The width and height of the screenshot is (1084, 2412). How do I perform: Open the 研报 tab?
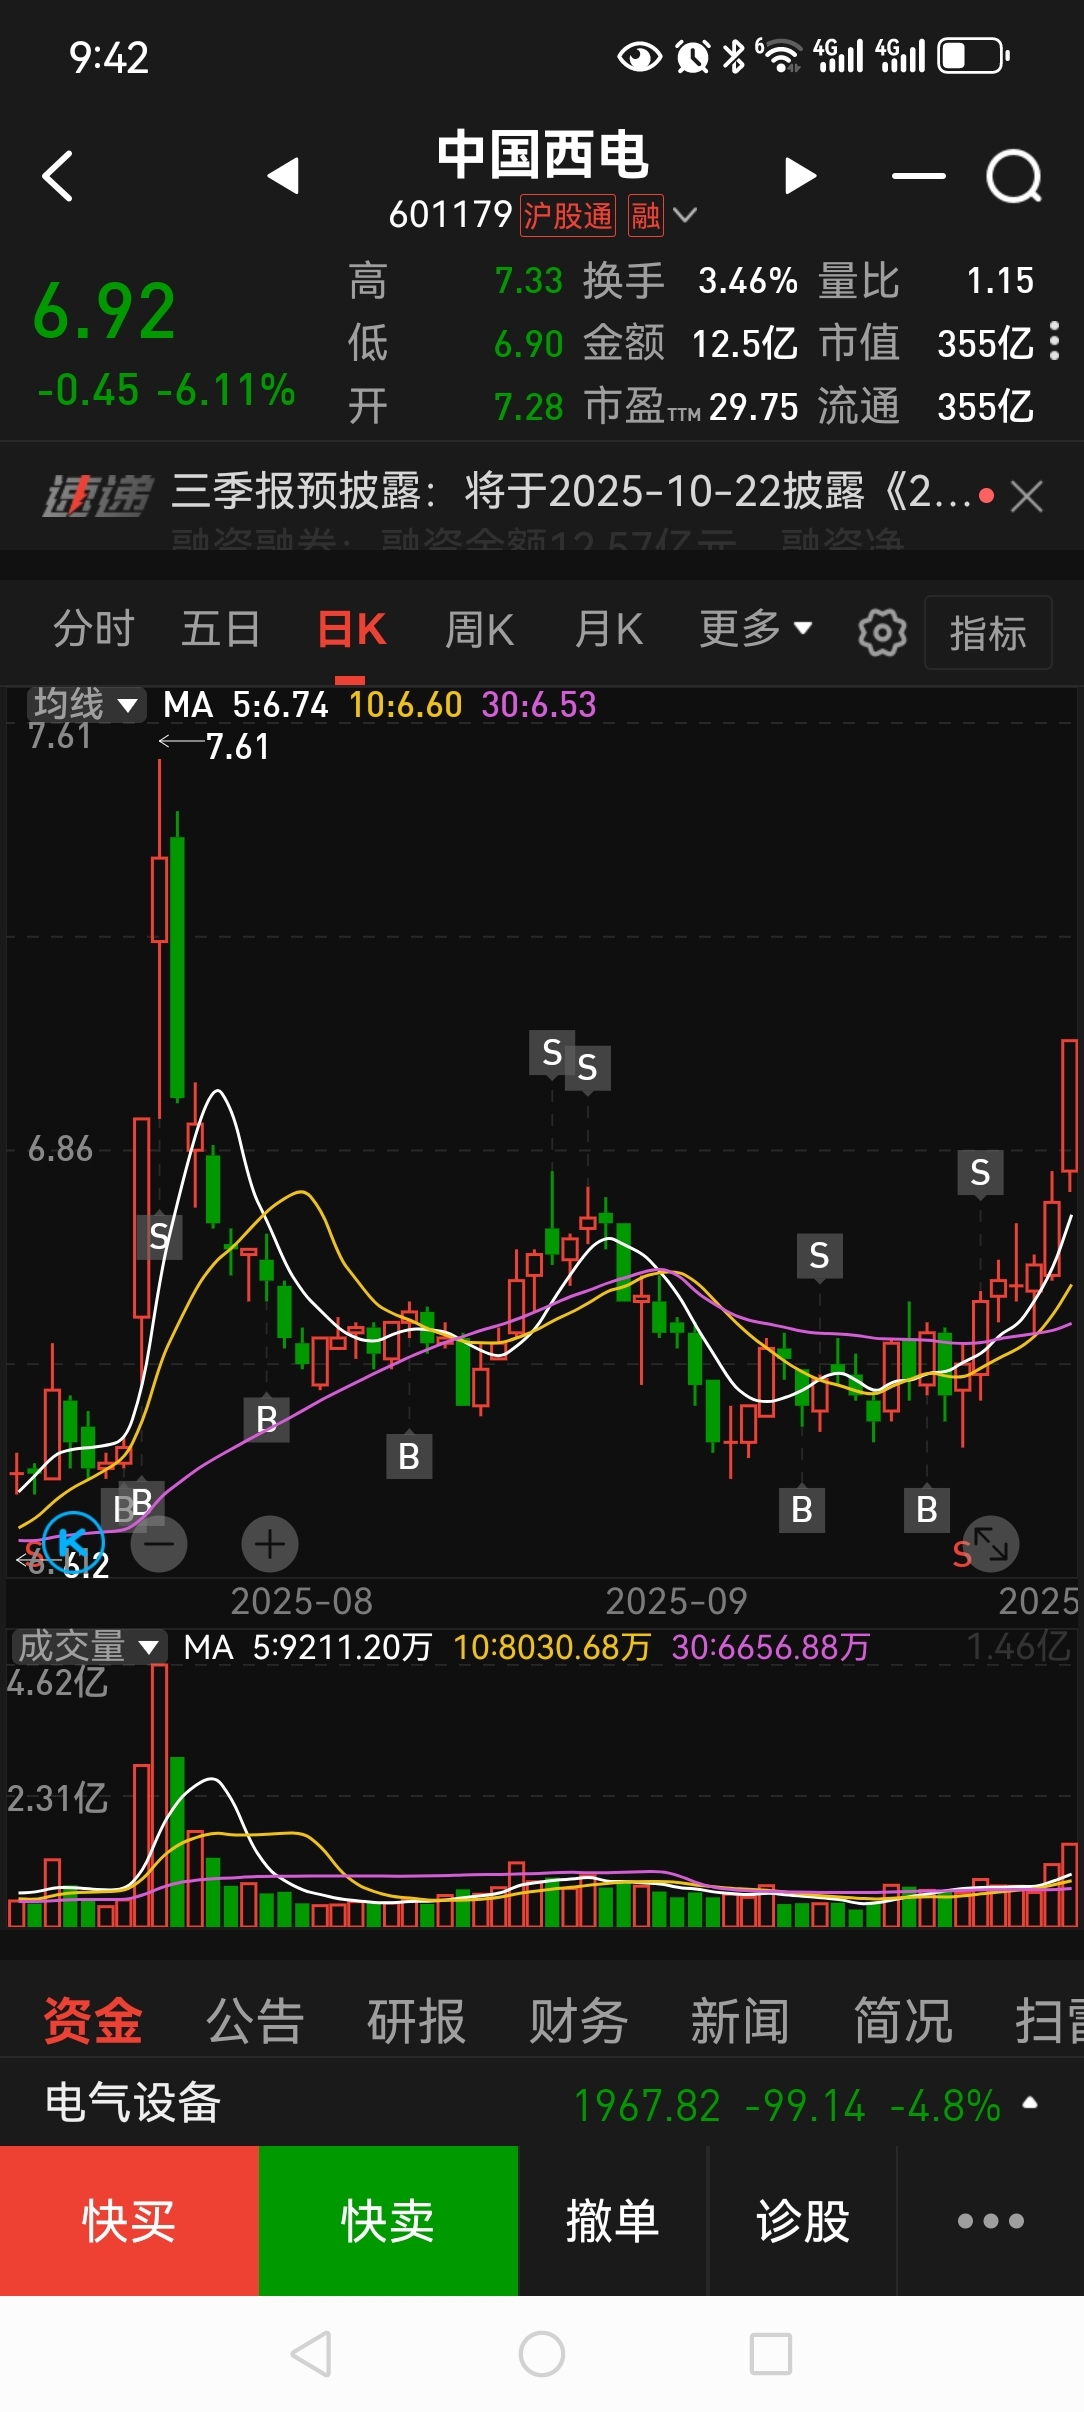click(417, 2020)
